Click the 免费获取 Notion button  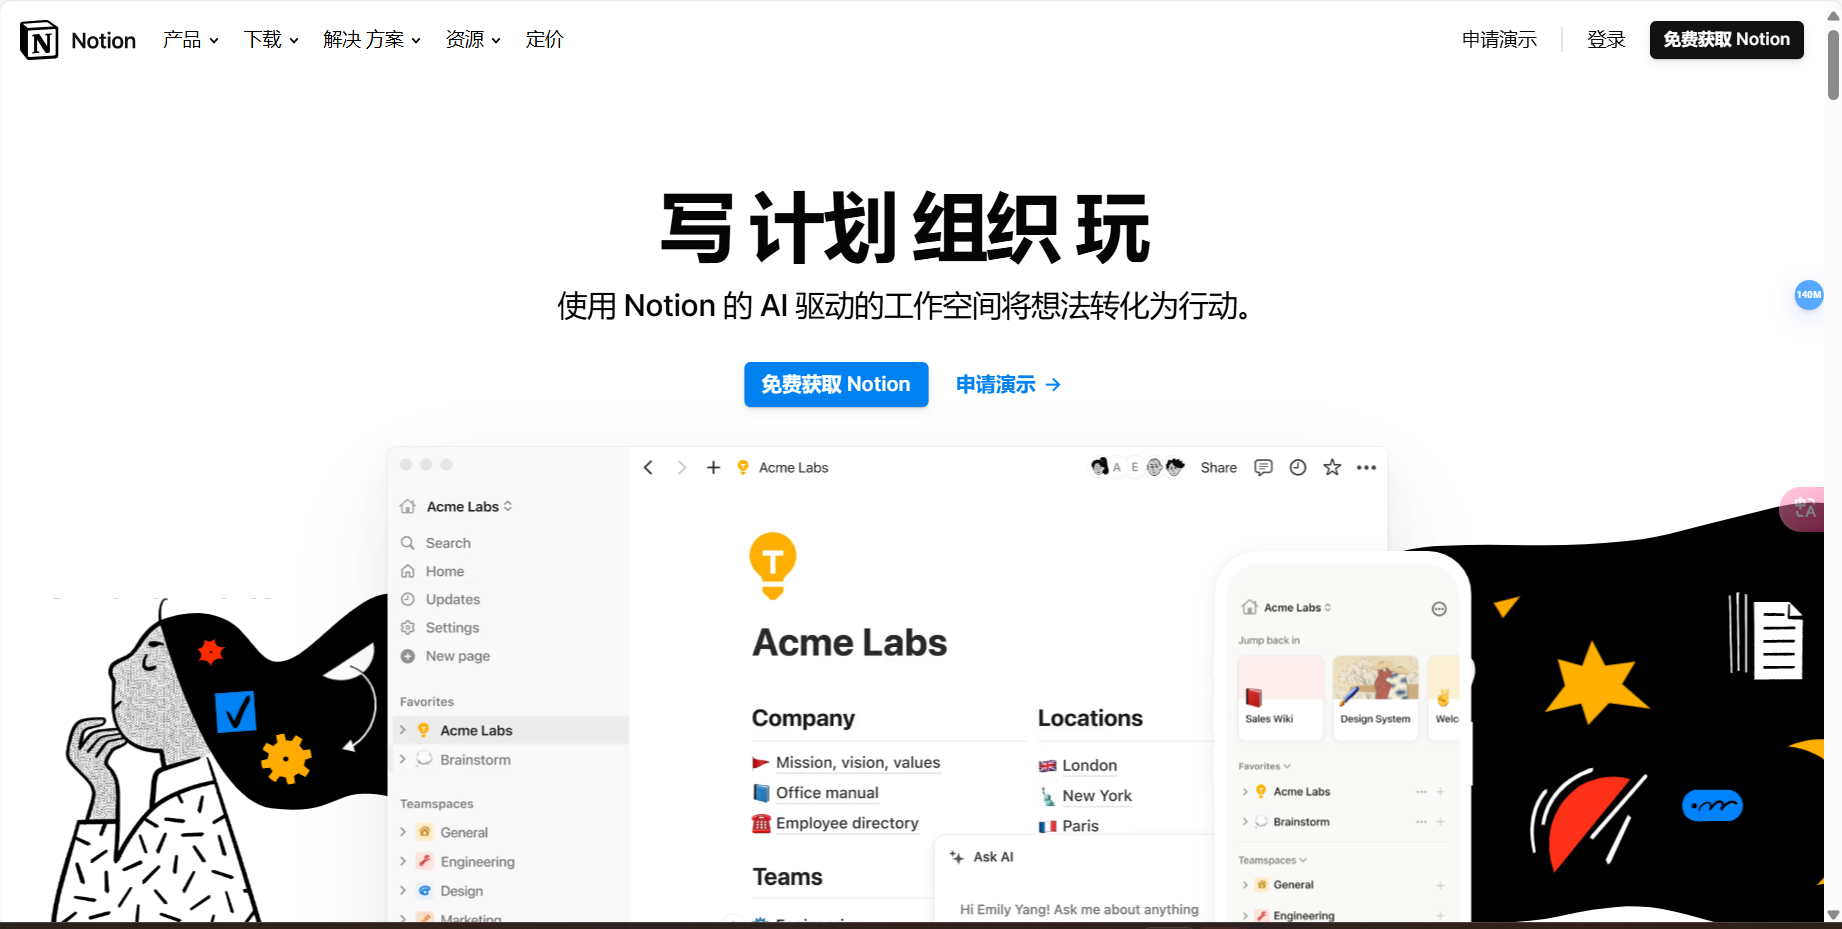(x=836, y=384)
